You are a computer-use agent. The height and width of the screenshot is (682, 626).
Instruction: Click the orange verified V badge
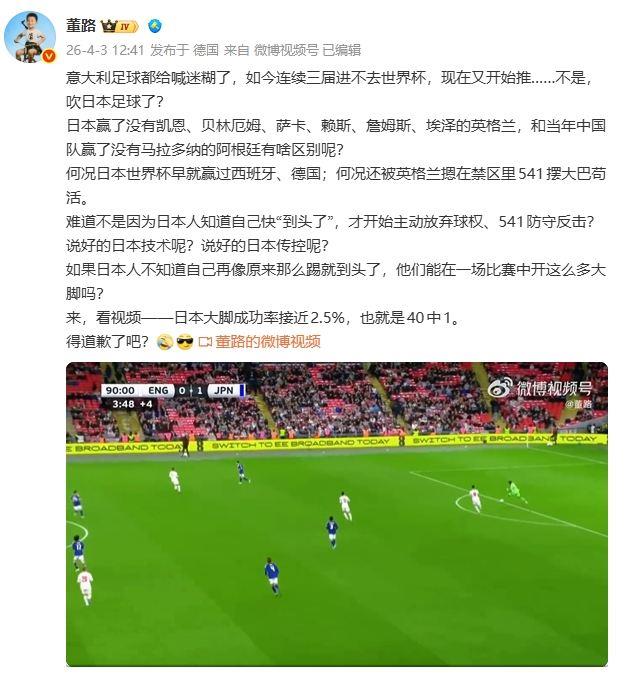pyautogui.click(x=49, y=56)
